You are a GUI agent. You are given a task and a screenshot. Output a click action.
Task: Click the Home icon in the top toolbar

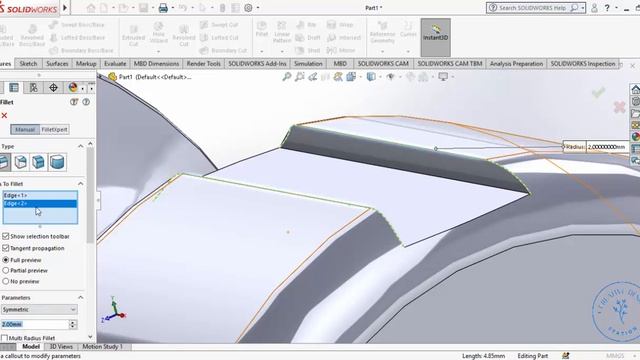[91, 8]
